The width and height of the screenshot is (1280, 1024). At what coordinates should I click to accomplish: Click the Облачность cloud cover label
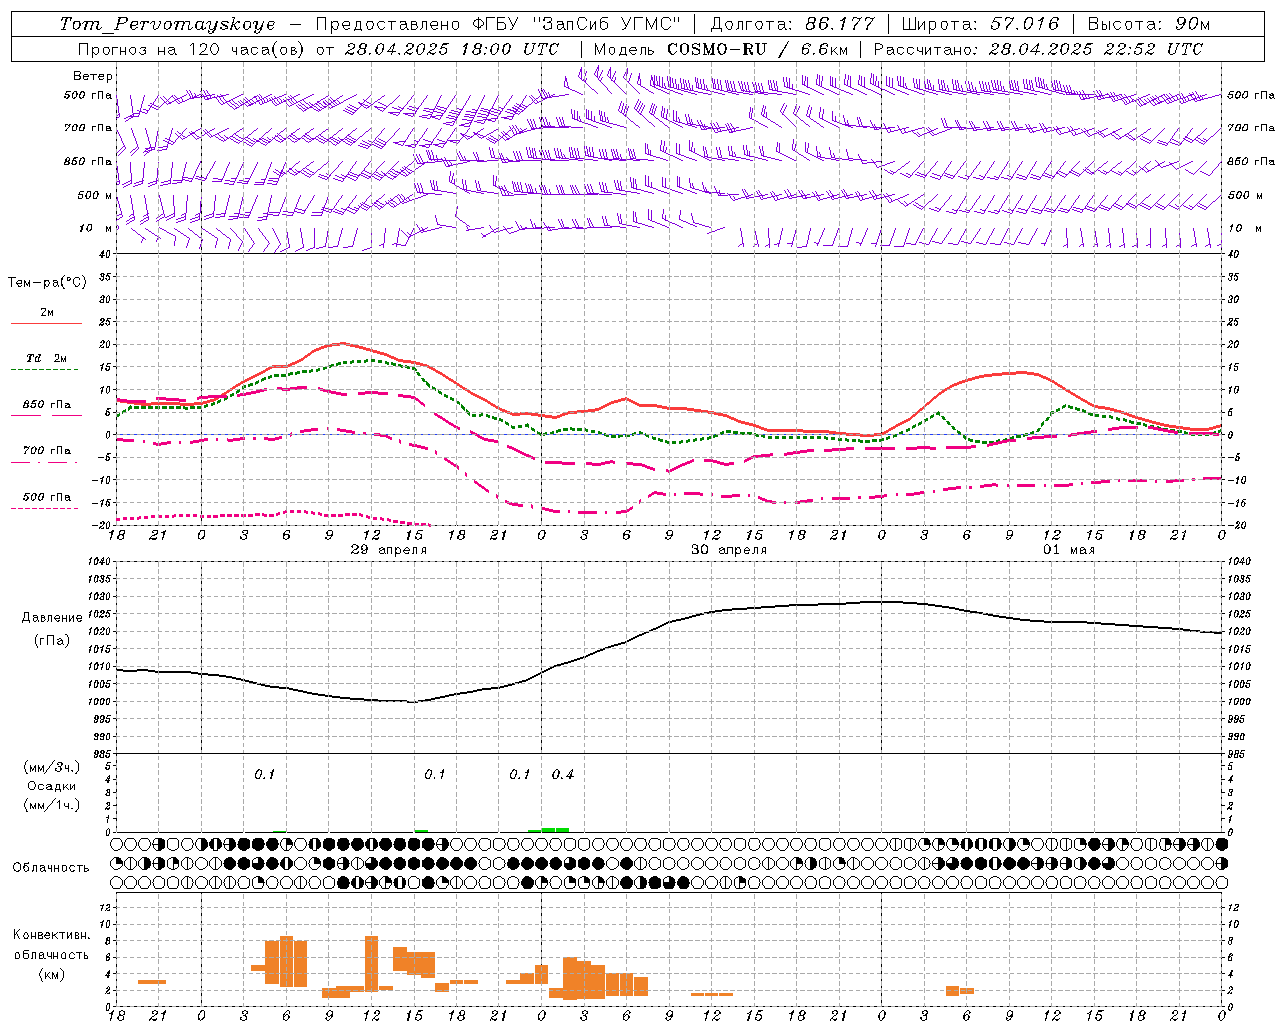pos(51,867)
